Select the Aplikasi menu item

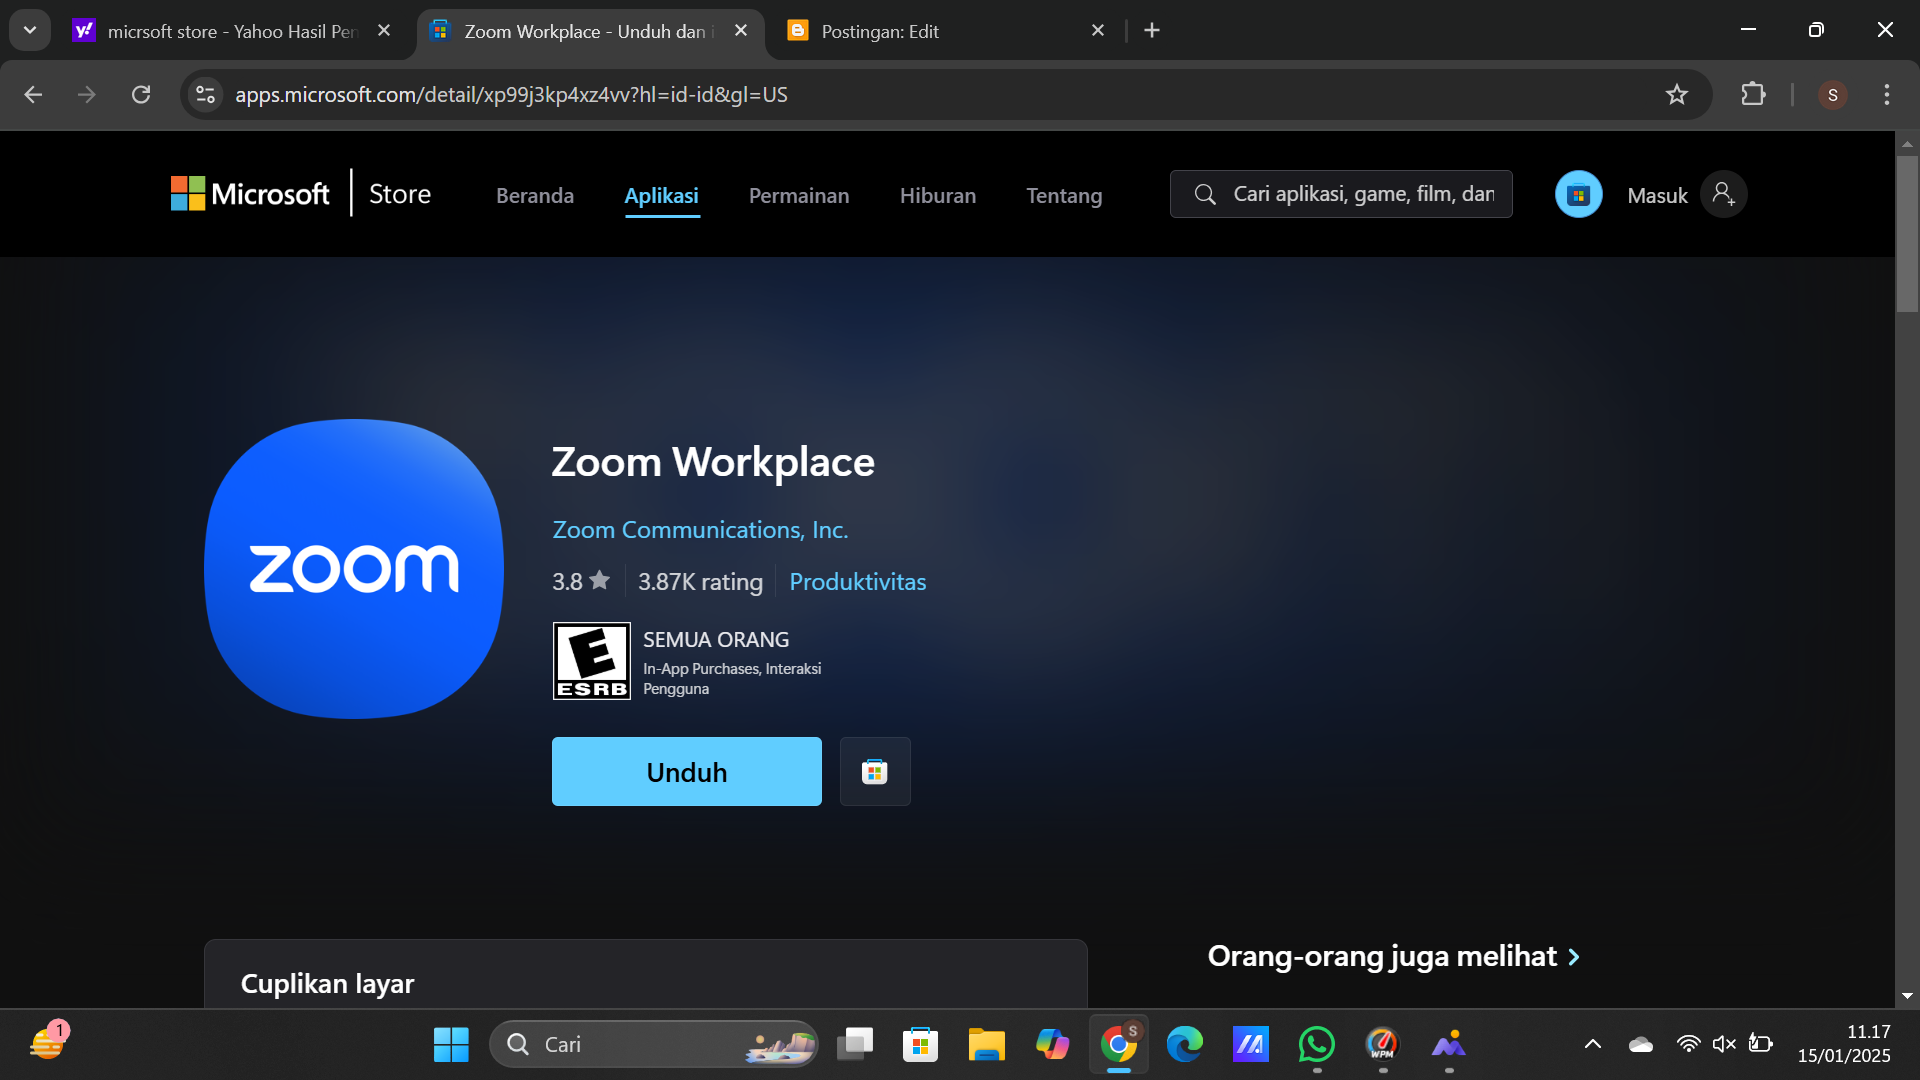click(x=661, y=196)
